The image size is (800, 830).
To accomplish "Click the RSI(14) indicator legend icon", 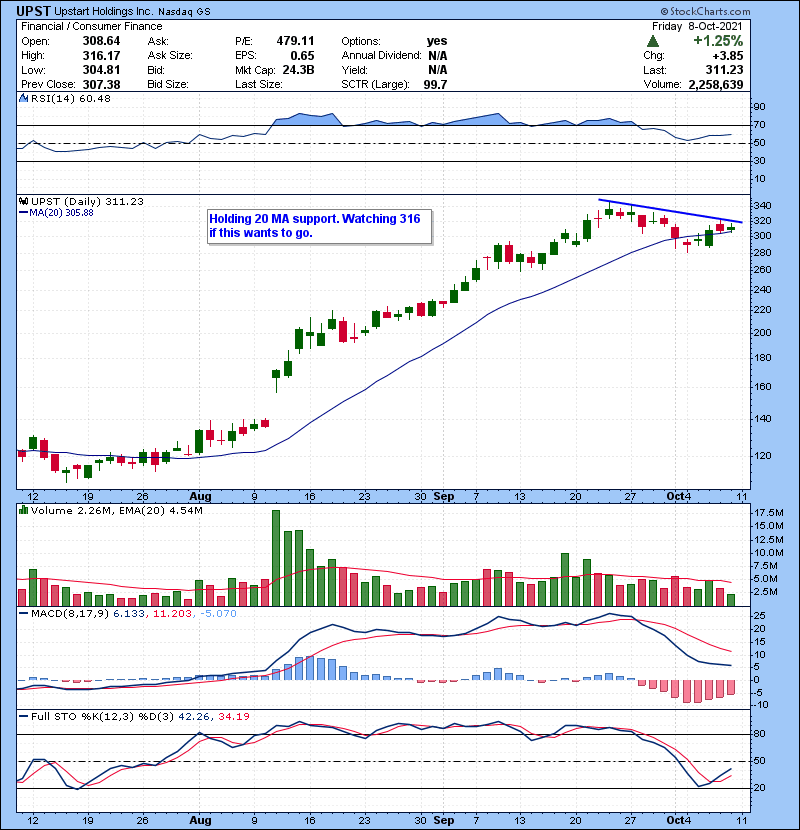I will click(24, 98).
